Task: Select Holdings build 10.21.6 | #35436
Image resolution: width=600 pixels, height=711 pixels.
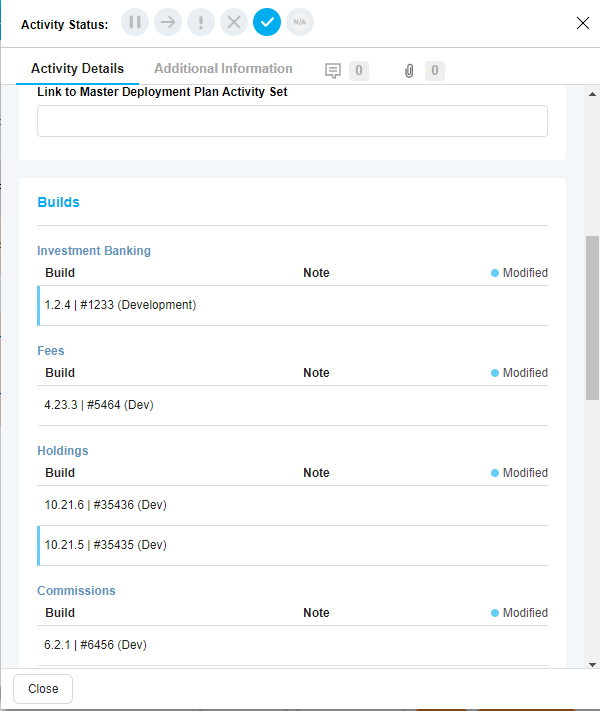Action: (105, 505)
